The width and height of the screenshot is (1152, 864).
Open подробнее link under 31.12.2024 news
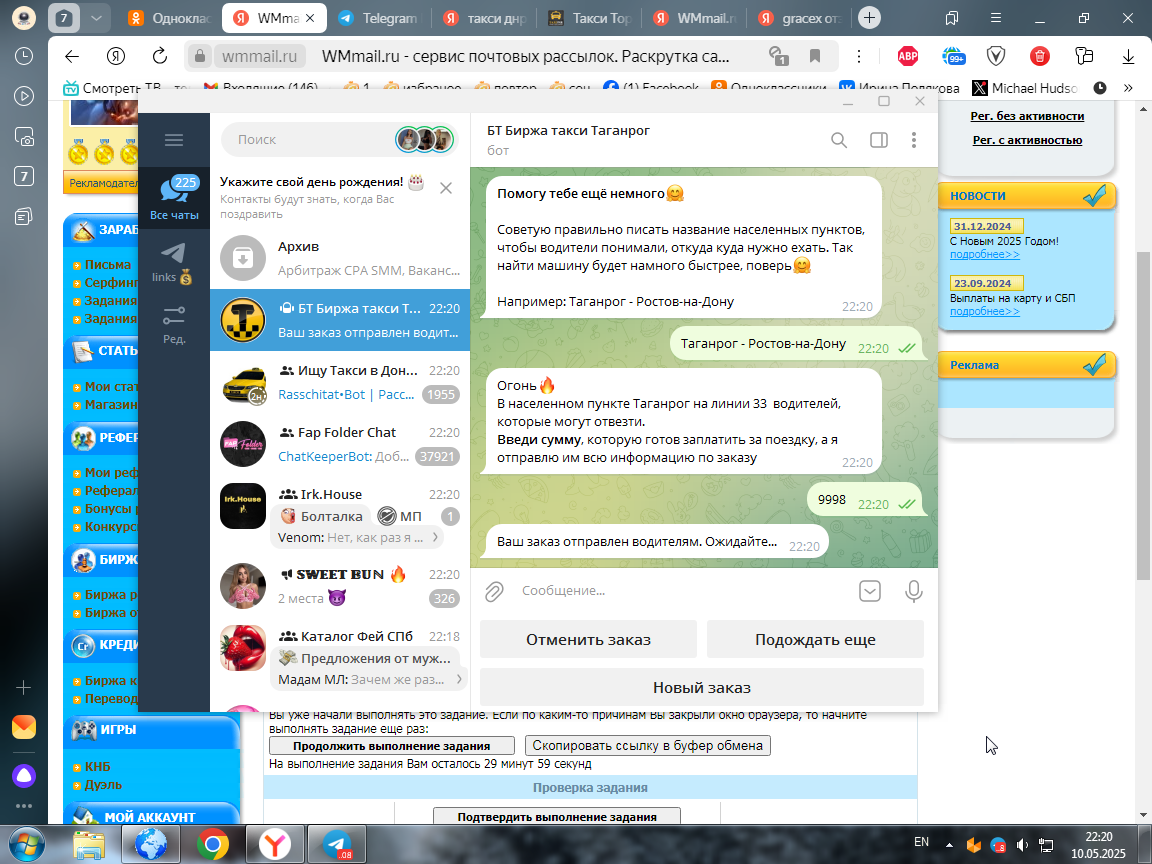pyautogui.click(x=984, y=254)
